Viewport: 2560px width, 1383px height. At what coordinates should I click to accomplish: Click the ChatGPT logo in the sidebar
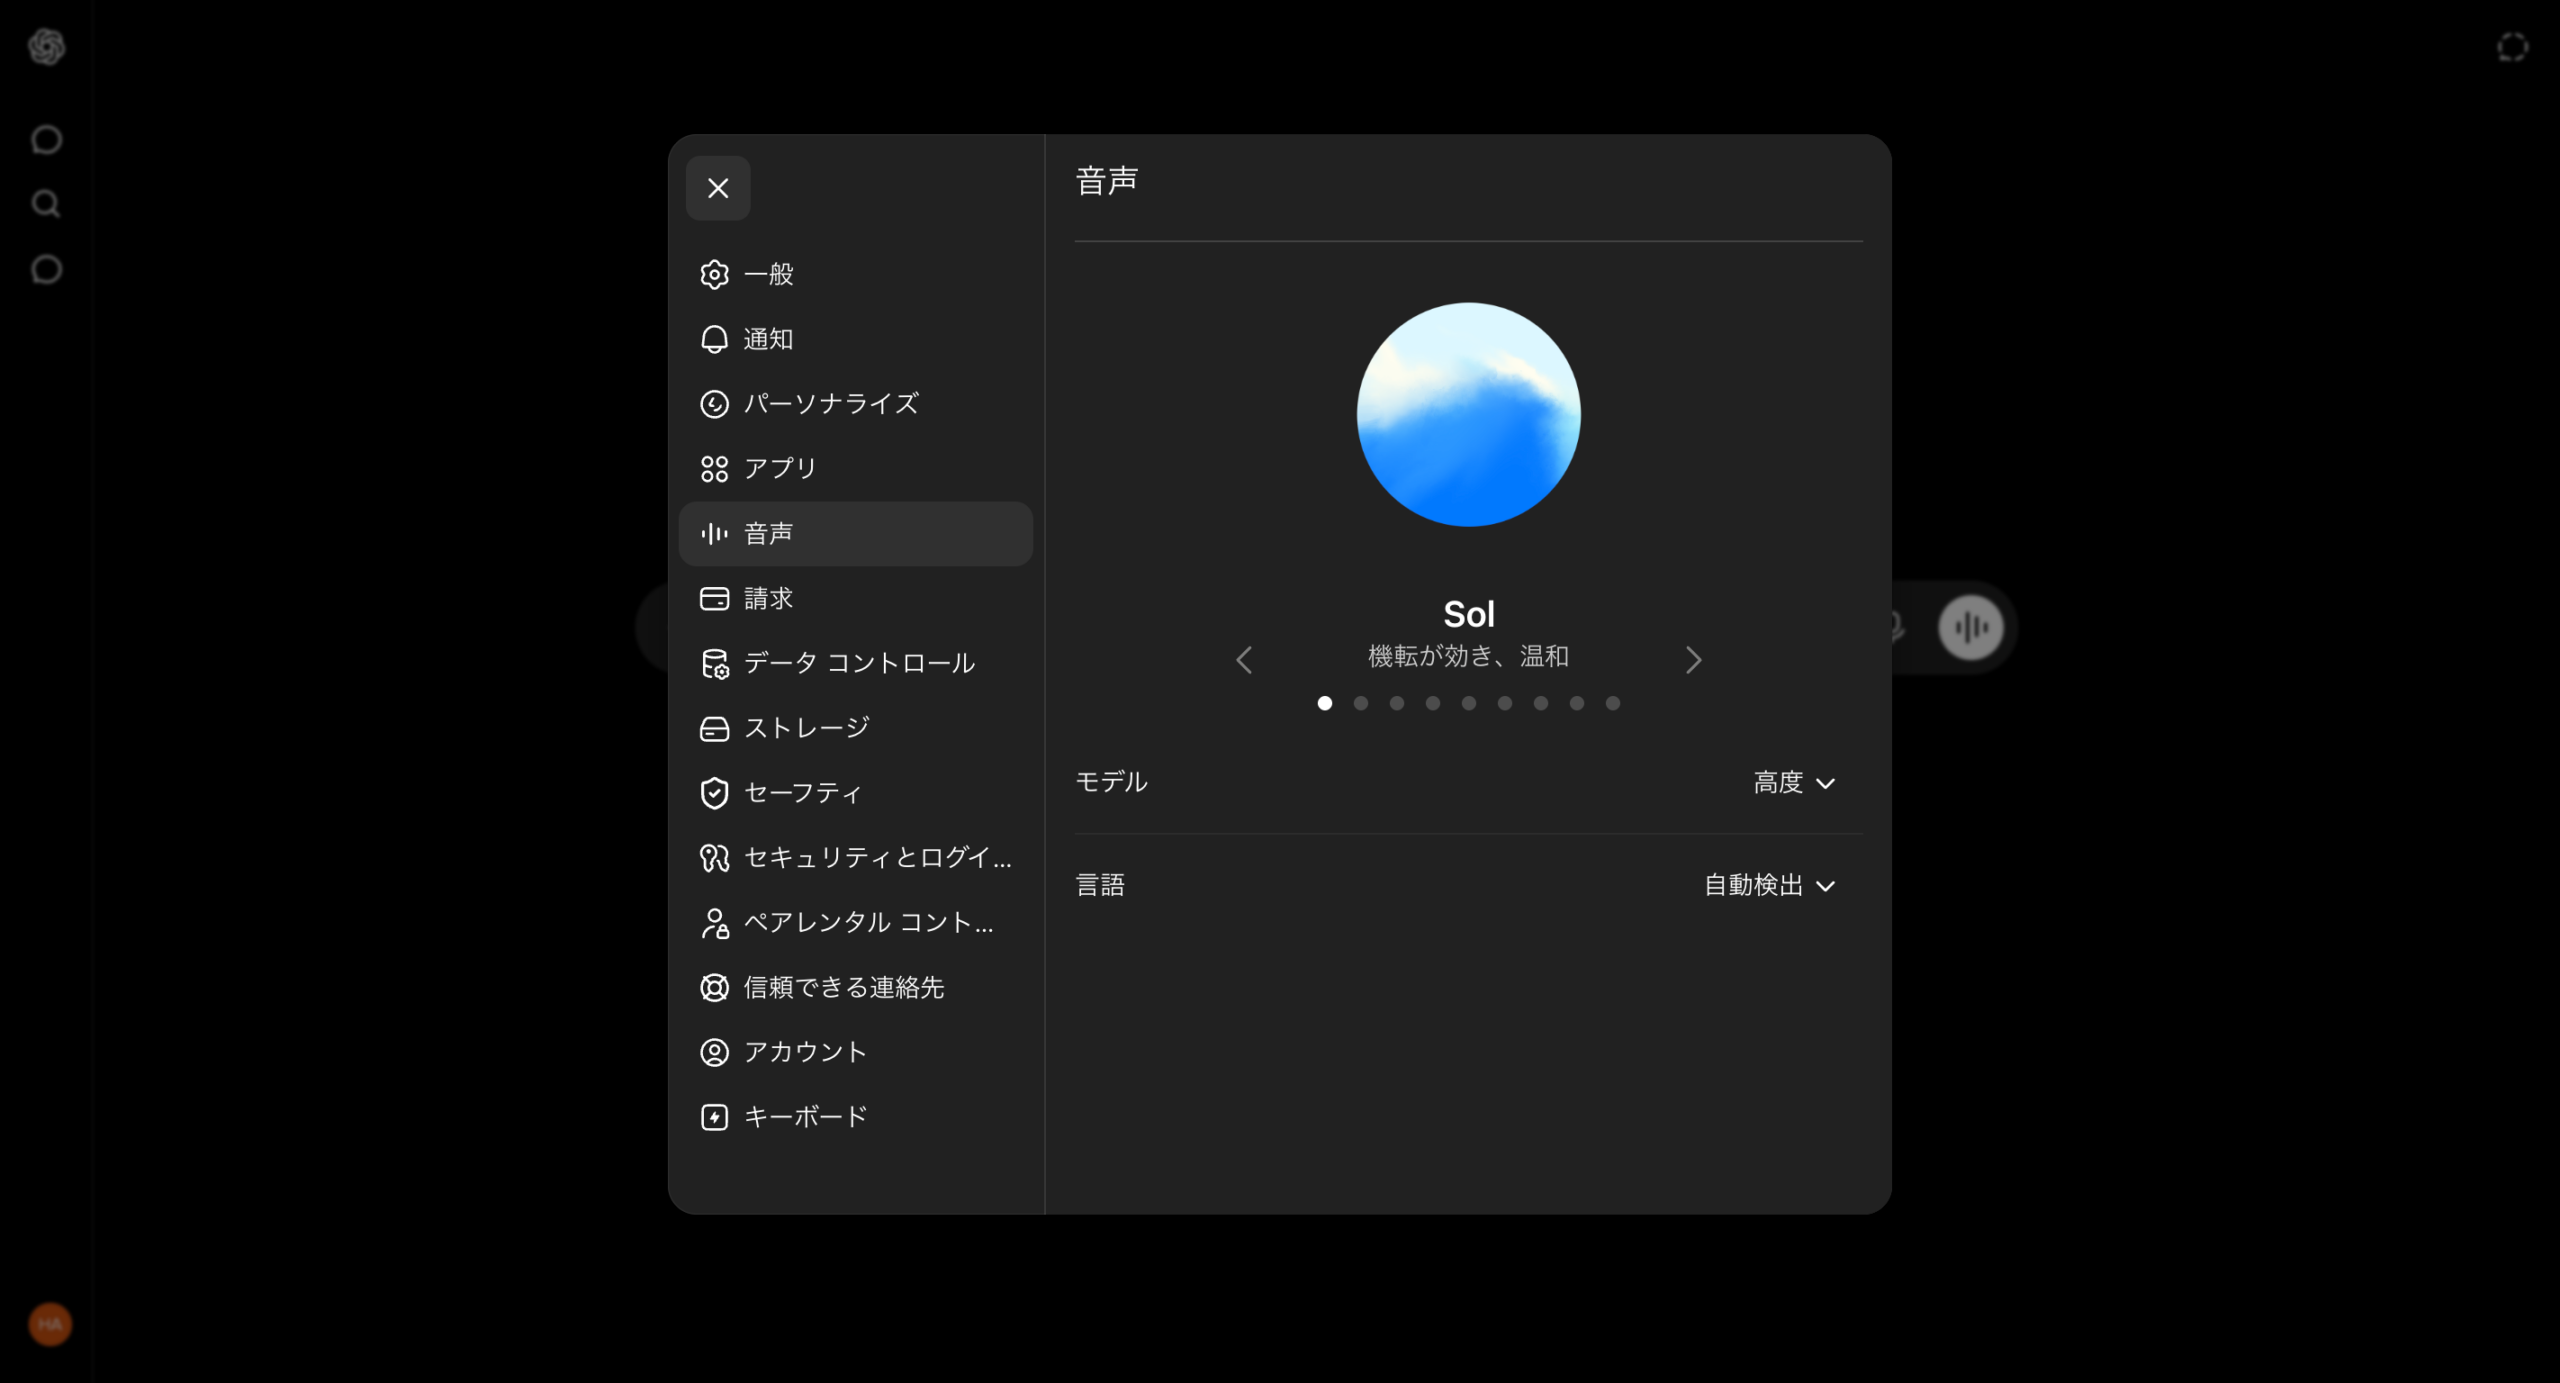pos(47,46)
